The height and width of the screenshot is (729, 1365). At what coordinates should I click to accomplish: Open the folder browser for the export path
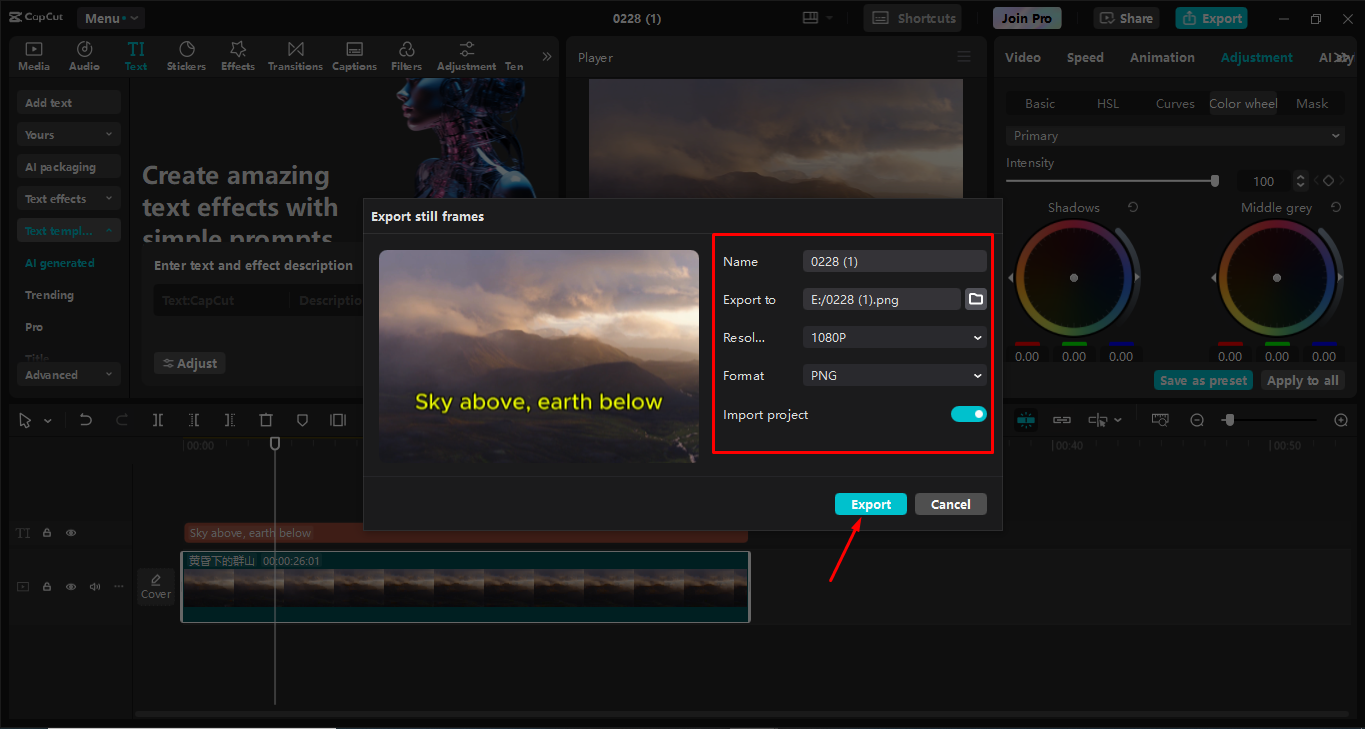coord(975,298)
